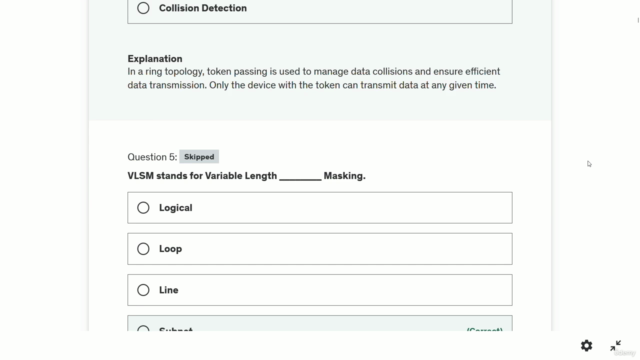The image size is (640, 360).
Task: Click the Loop answer label
Action: click(171, 249)
